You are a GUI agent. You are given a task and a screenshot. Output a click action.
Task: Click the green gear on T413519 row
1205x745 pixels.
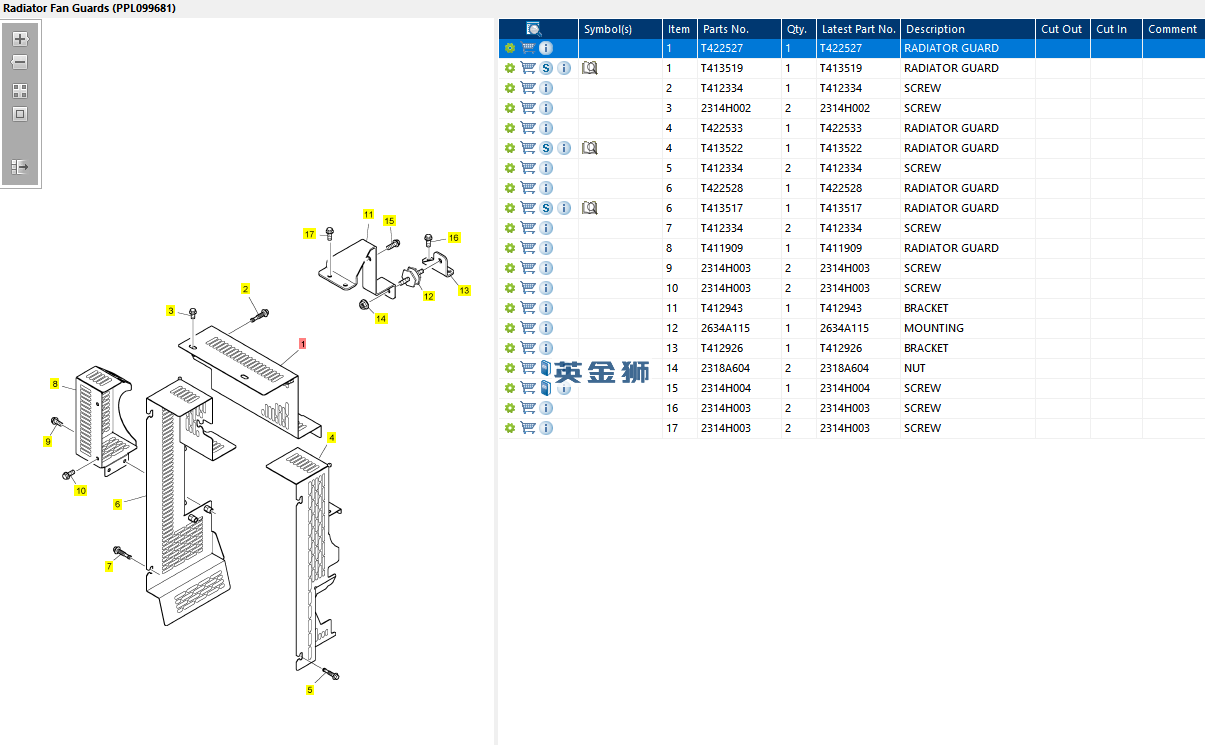[x=510, y=68]
